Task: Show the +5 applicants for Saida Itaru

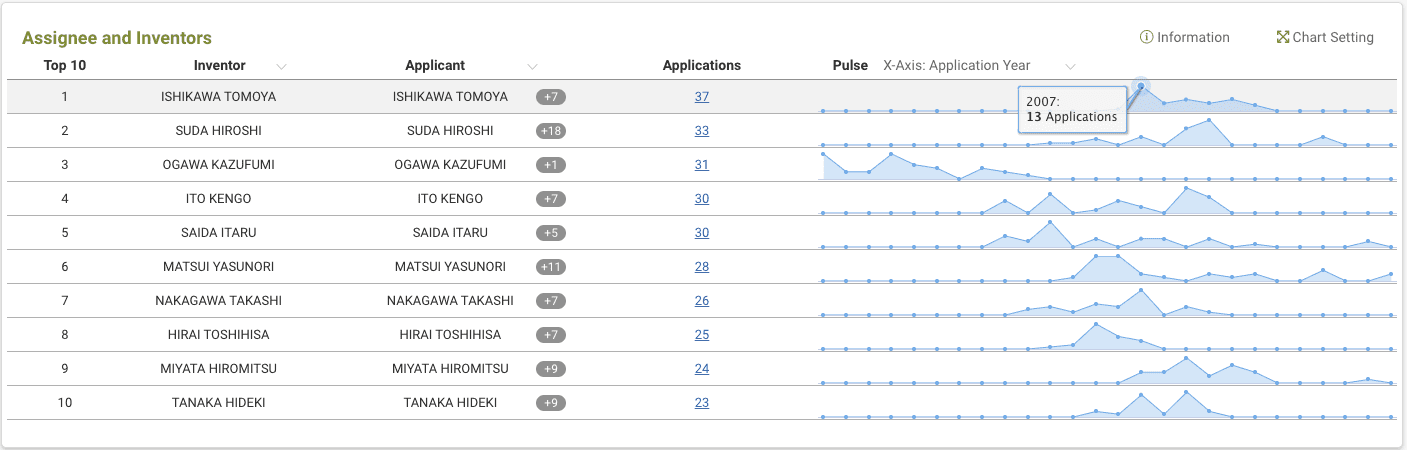Action: [x=550, y=233]
